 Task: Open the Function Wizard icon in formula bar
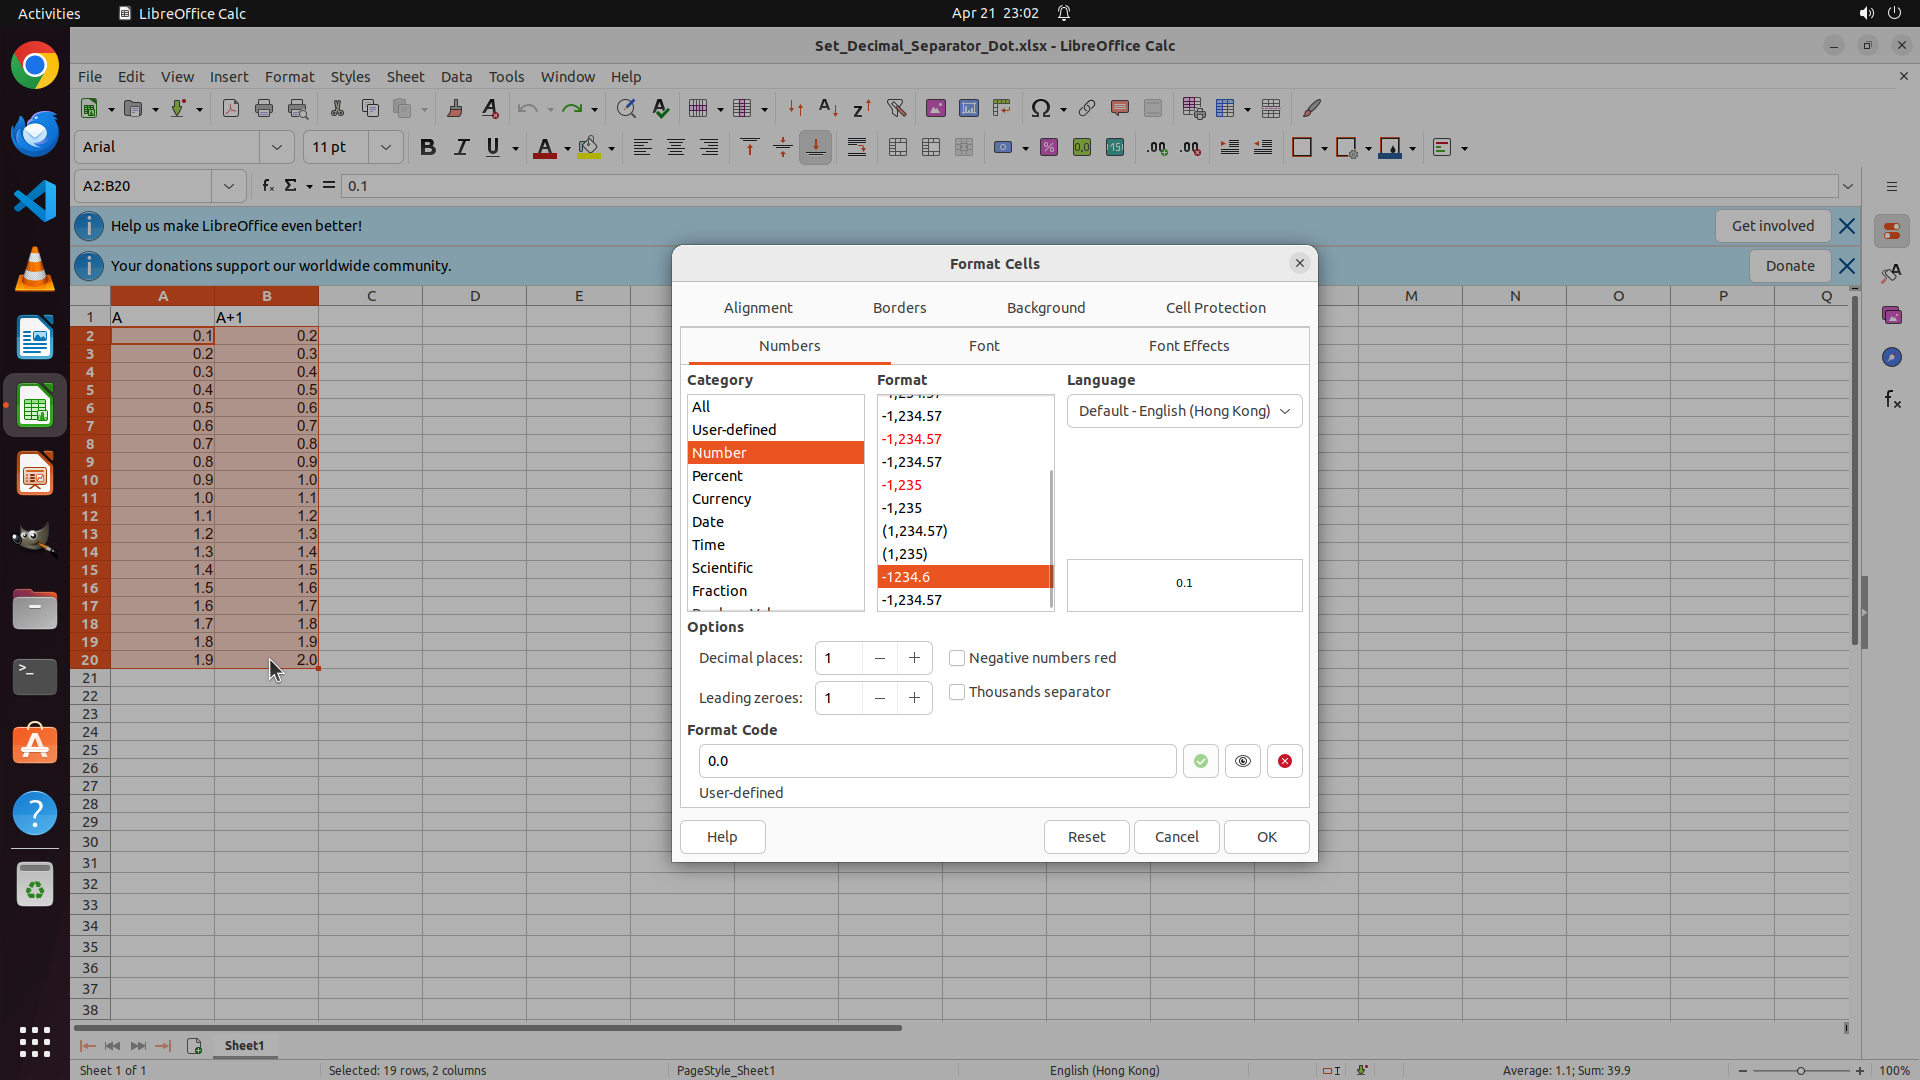click(x=267, y=186)
